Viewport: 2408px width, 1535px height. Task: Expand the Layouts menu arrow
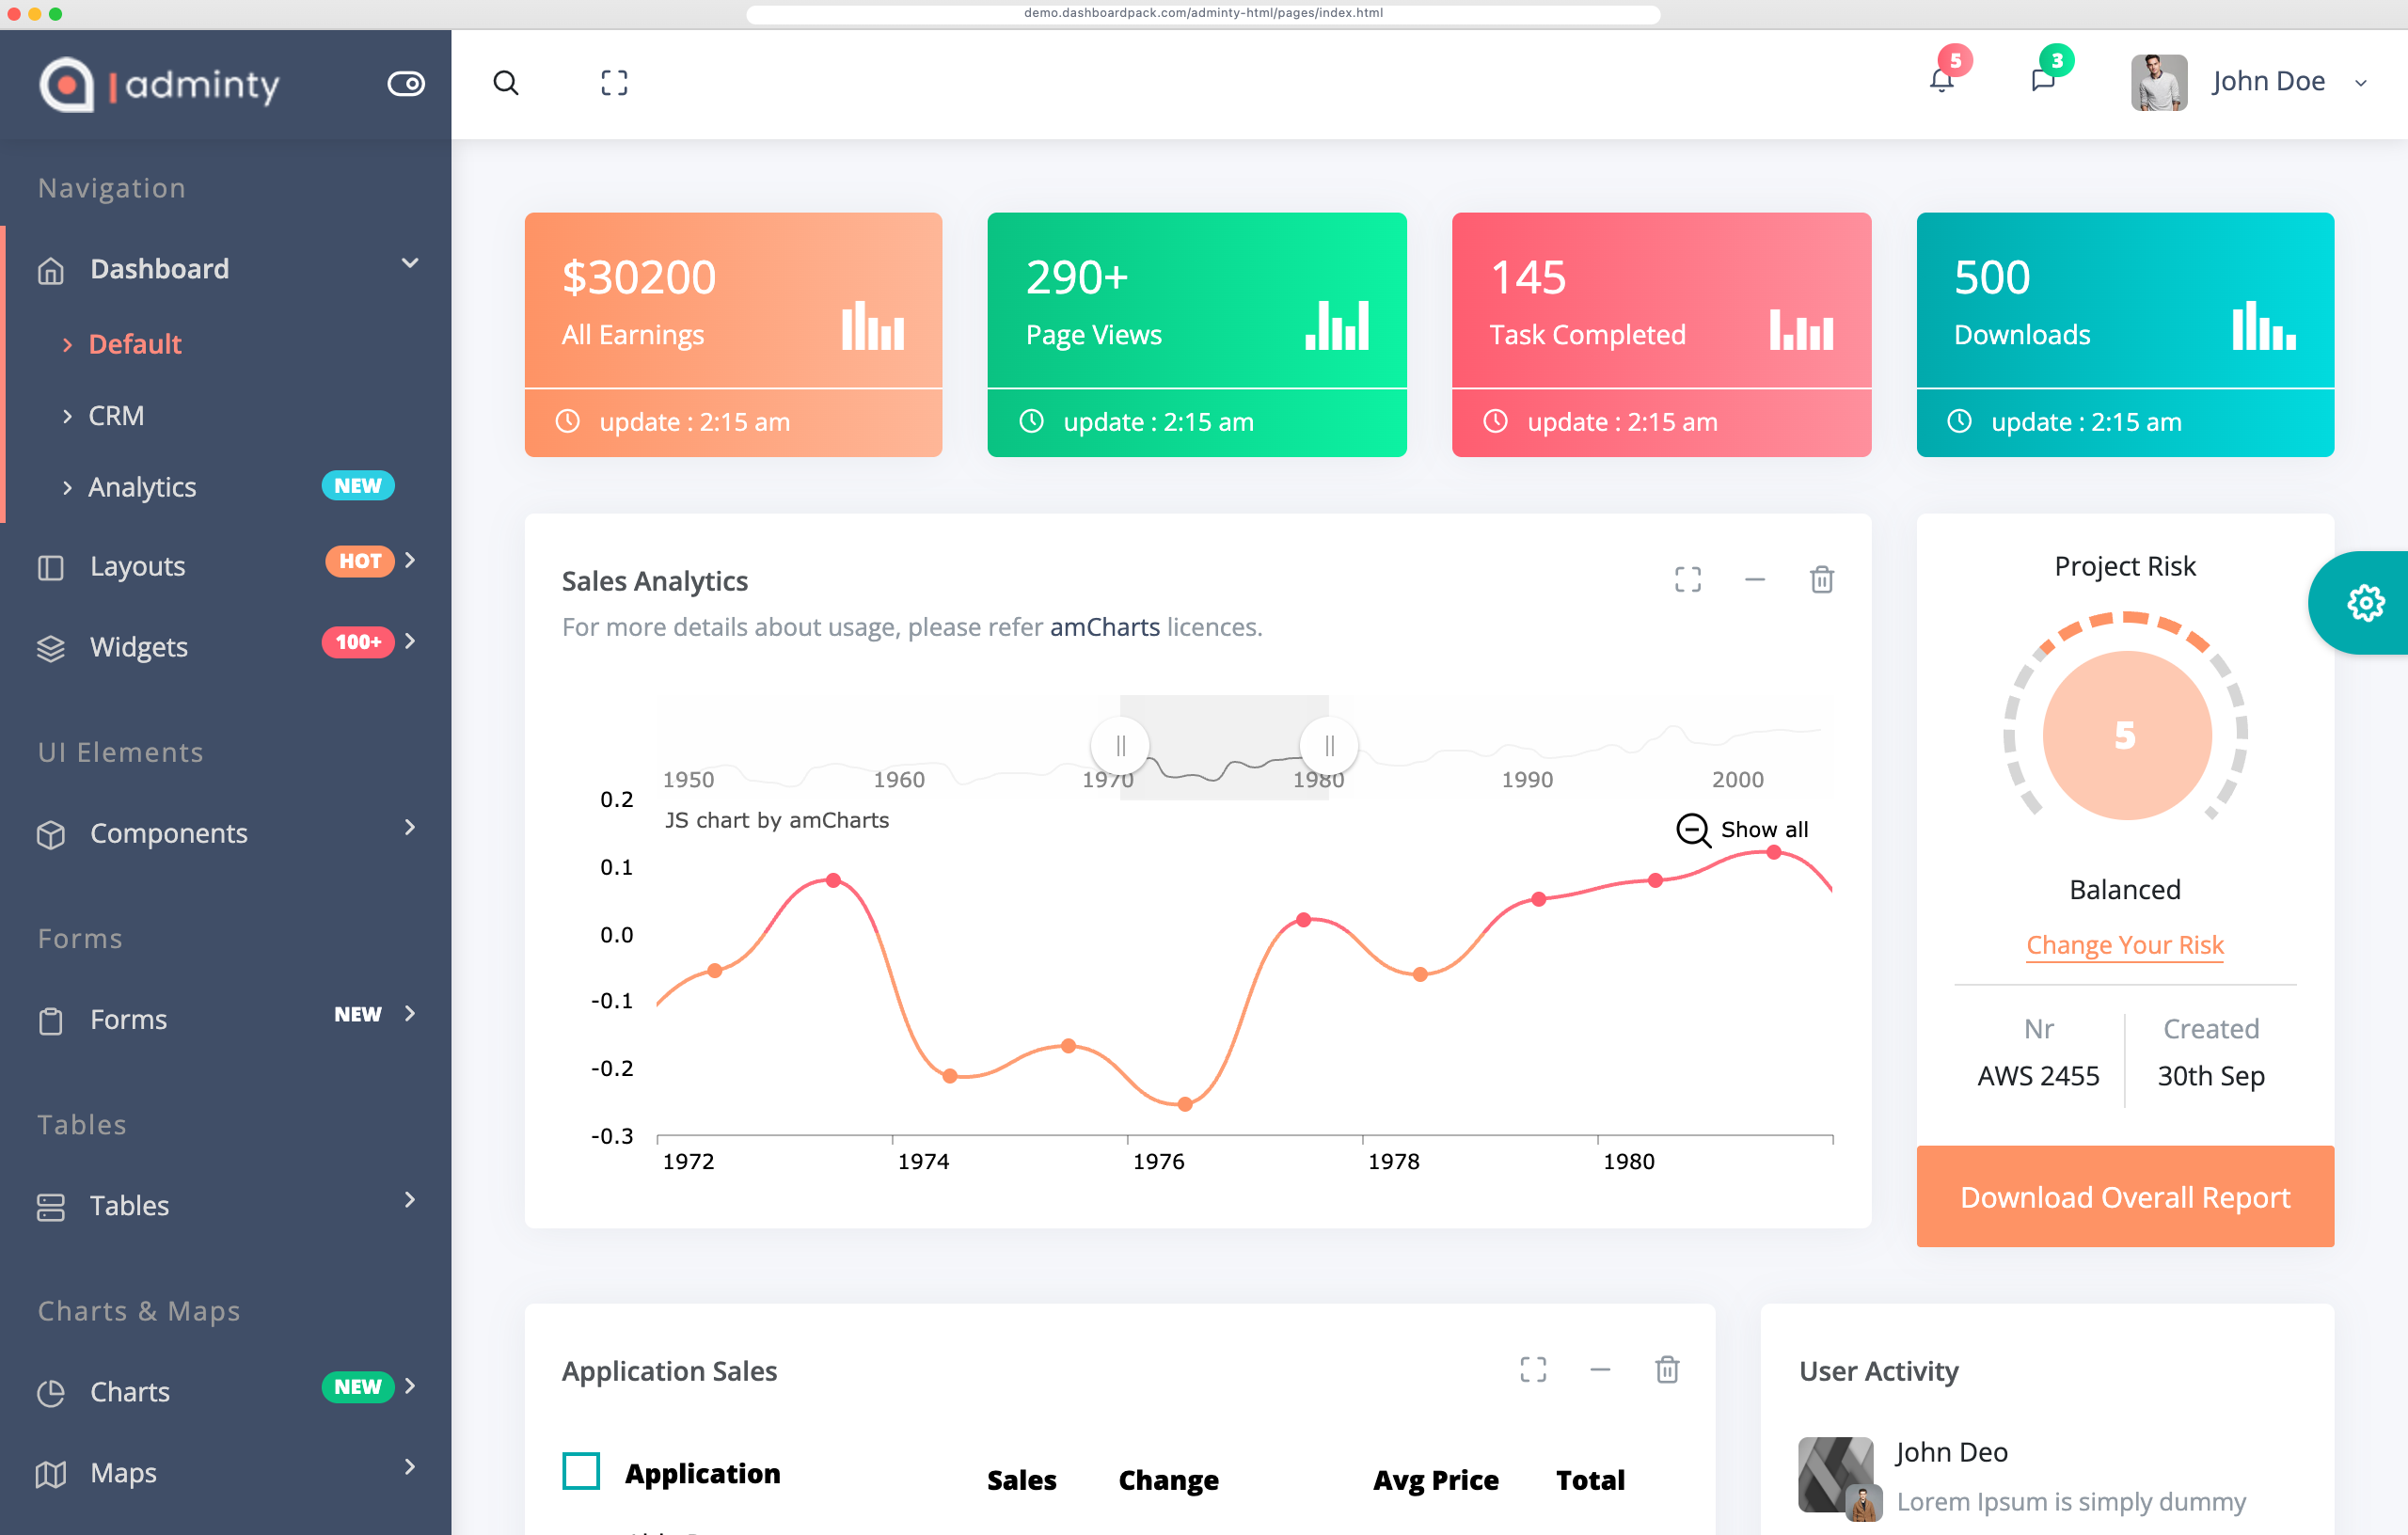410,561
